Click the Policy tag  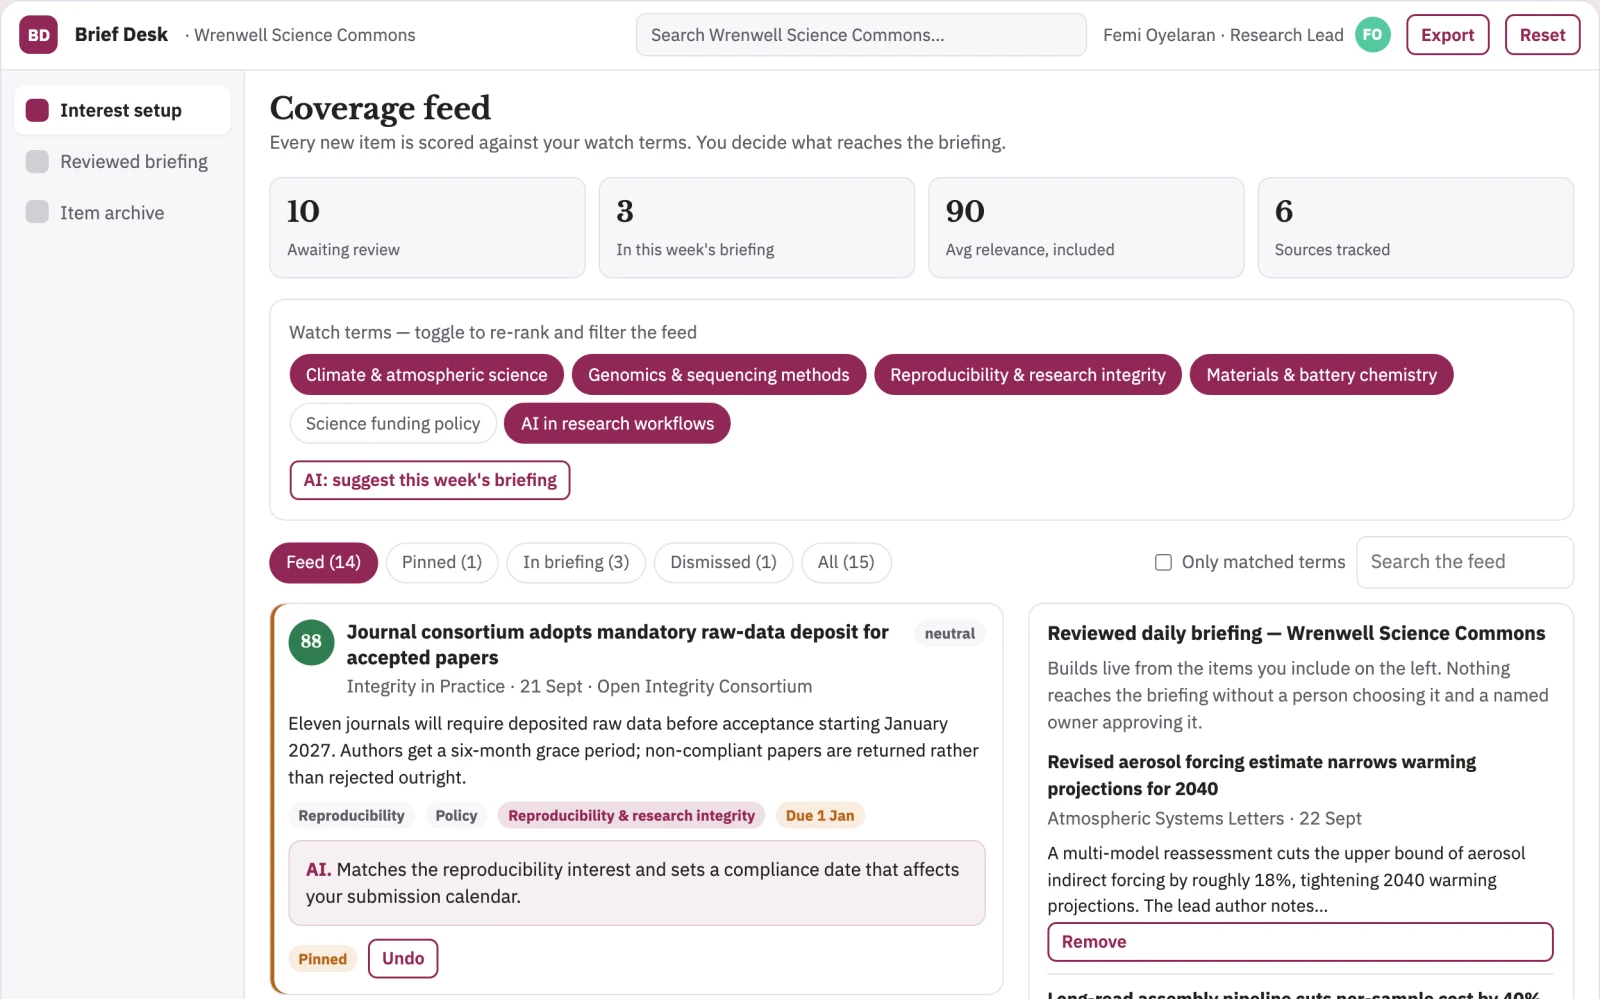pyautogui.click(x=456, y=816)
